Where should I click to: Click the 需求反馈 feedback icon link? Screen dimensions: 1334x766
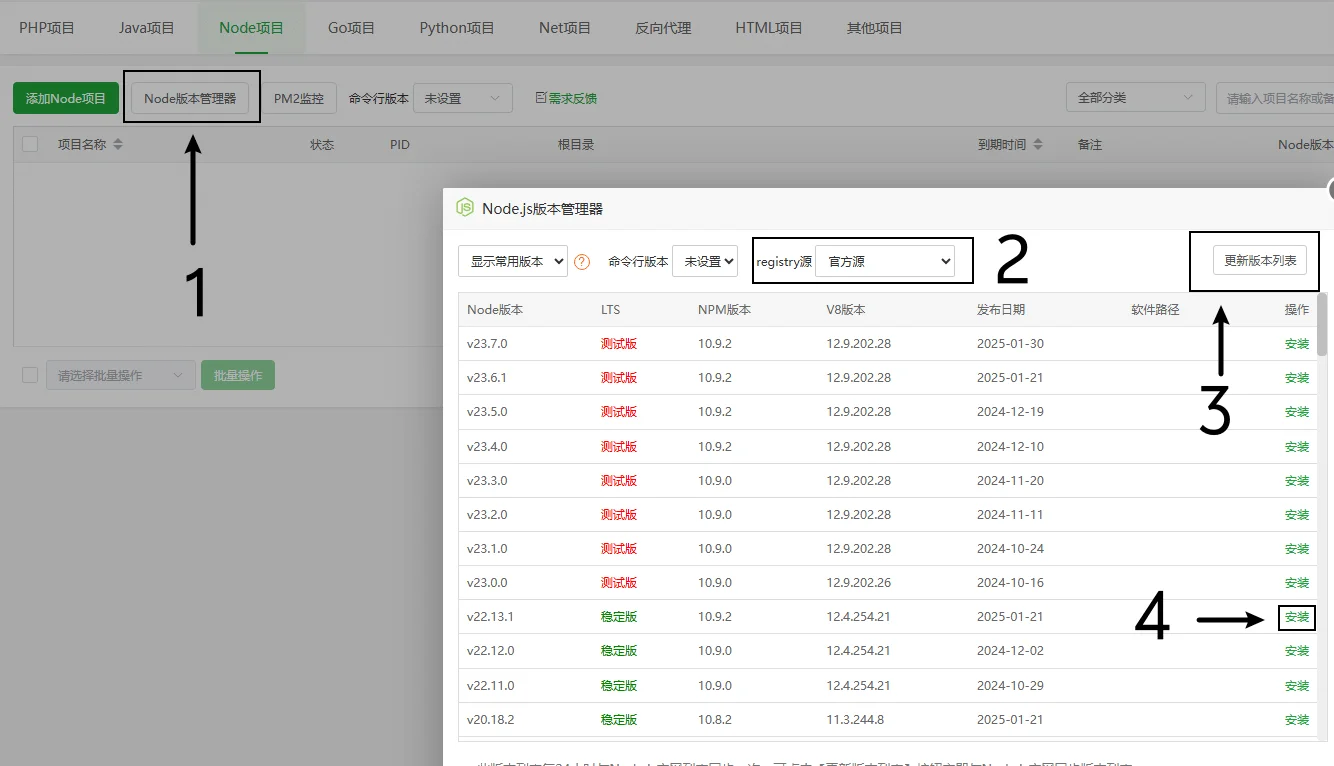pyautogui.click(x=566, y=98)
